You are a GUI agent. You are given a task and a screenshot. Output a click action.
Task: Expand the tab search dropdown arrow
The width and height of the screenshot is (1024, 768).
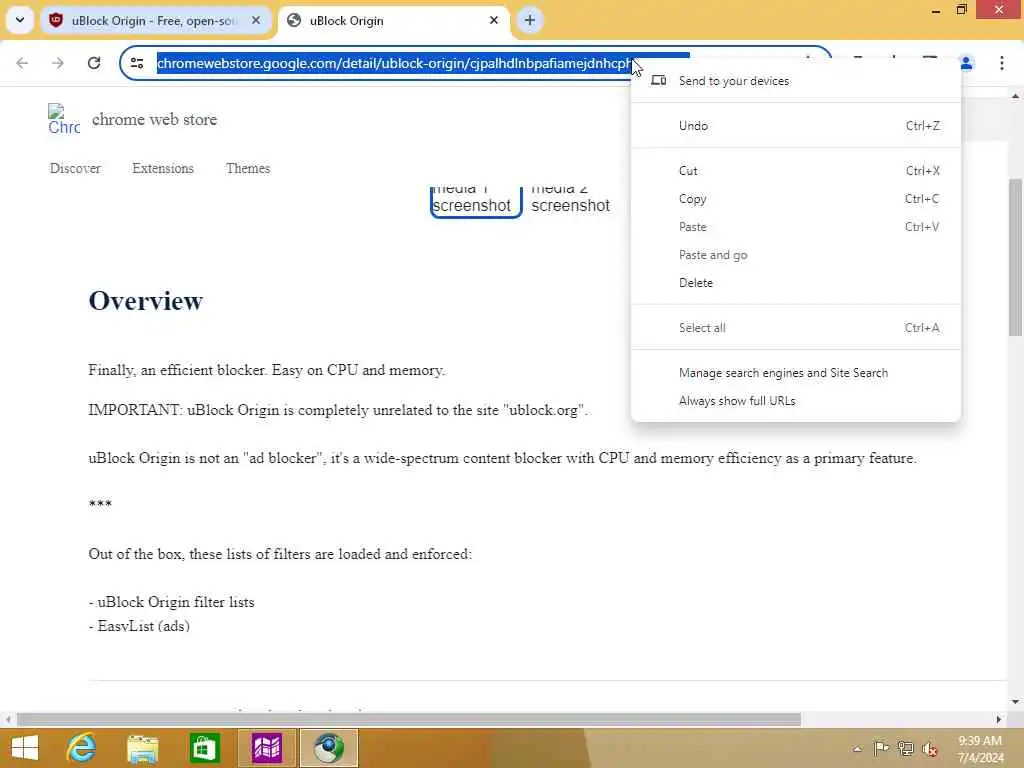pyautogui.click(x=20, y=20)
